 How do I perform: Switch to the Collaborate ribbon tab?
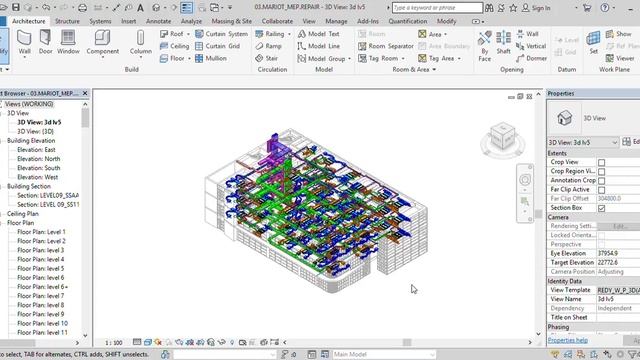(x=277, y=21)
